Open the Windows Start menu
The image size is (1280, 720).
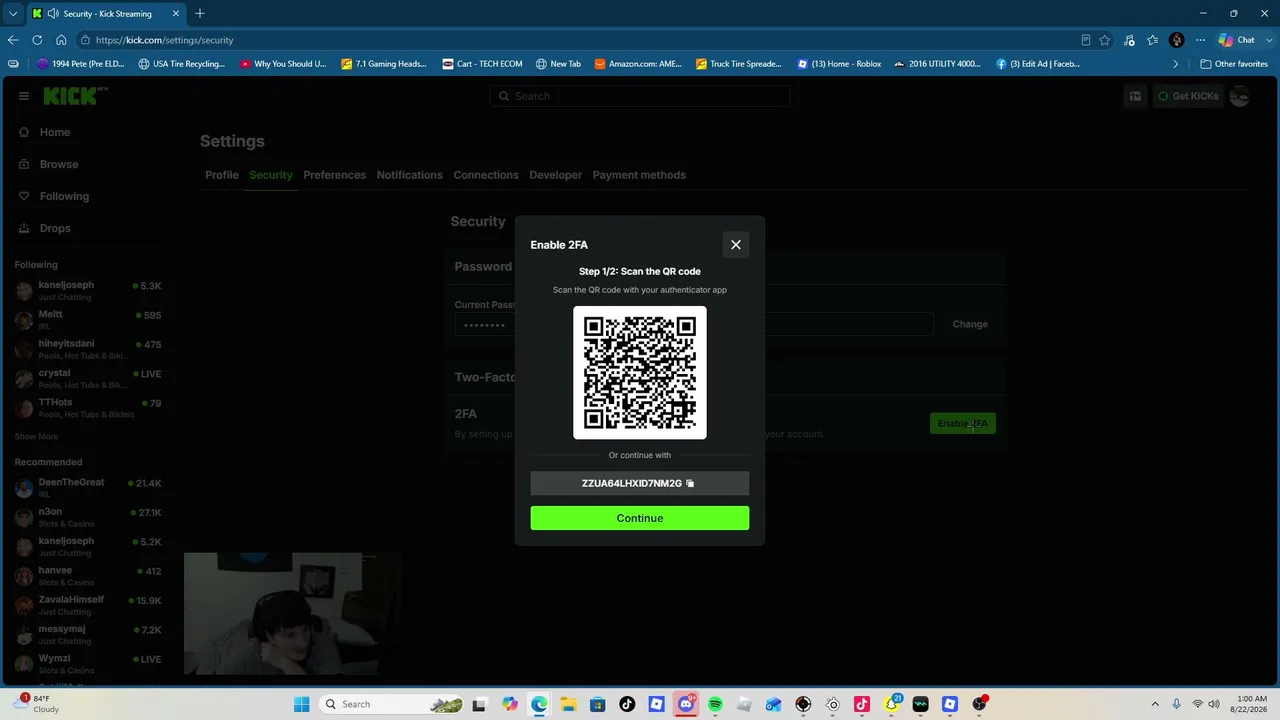[302, 704]
